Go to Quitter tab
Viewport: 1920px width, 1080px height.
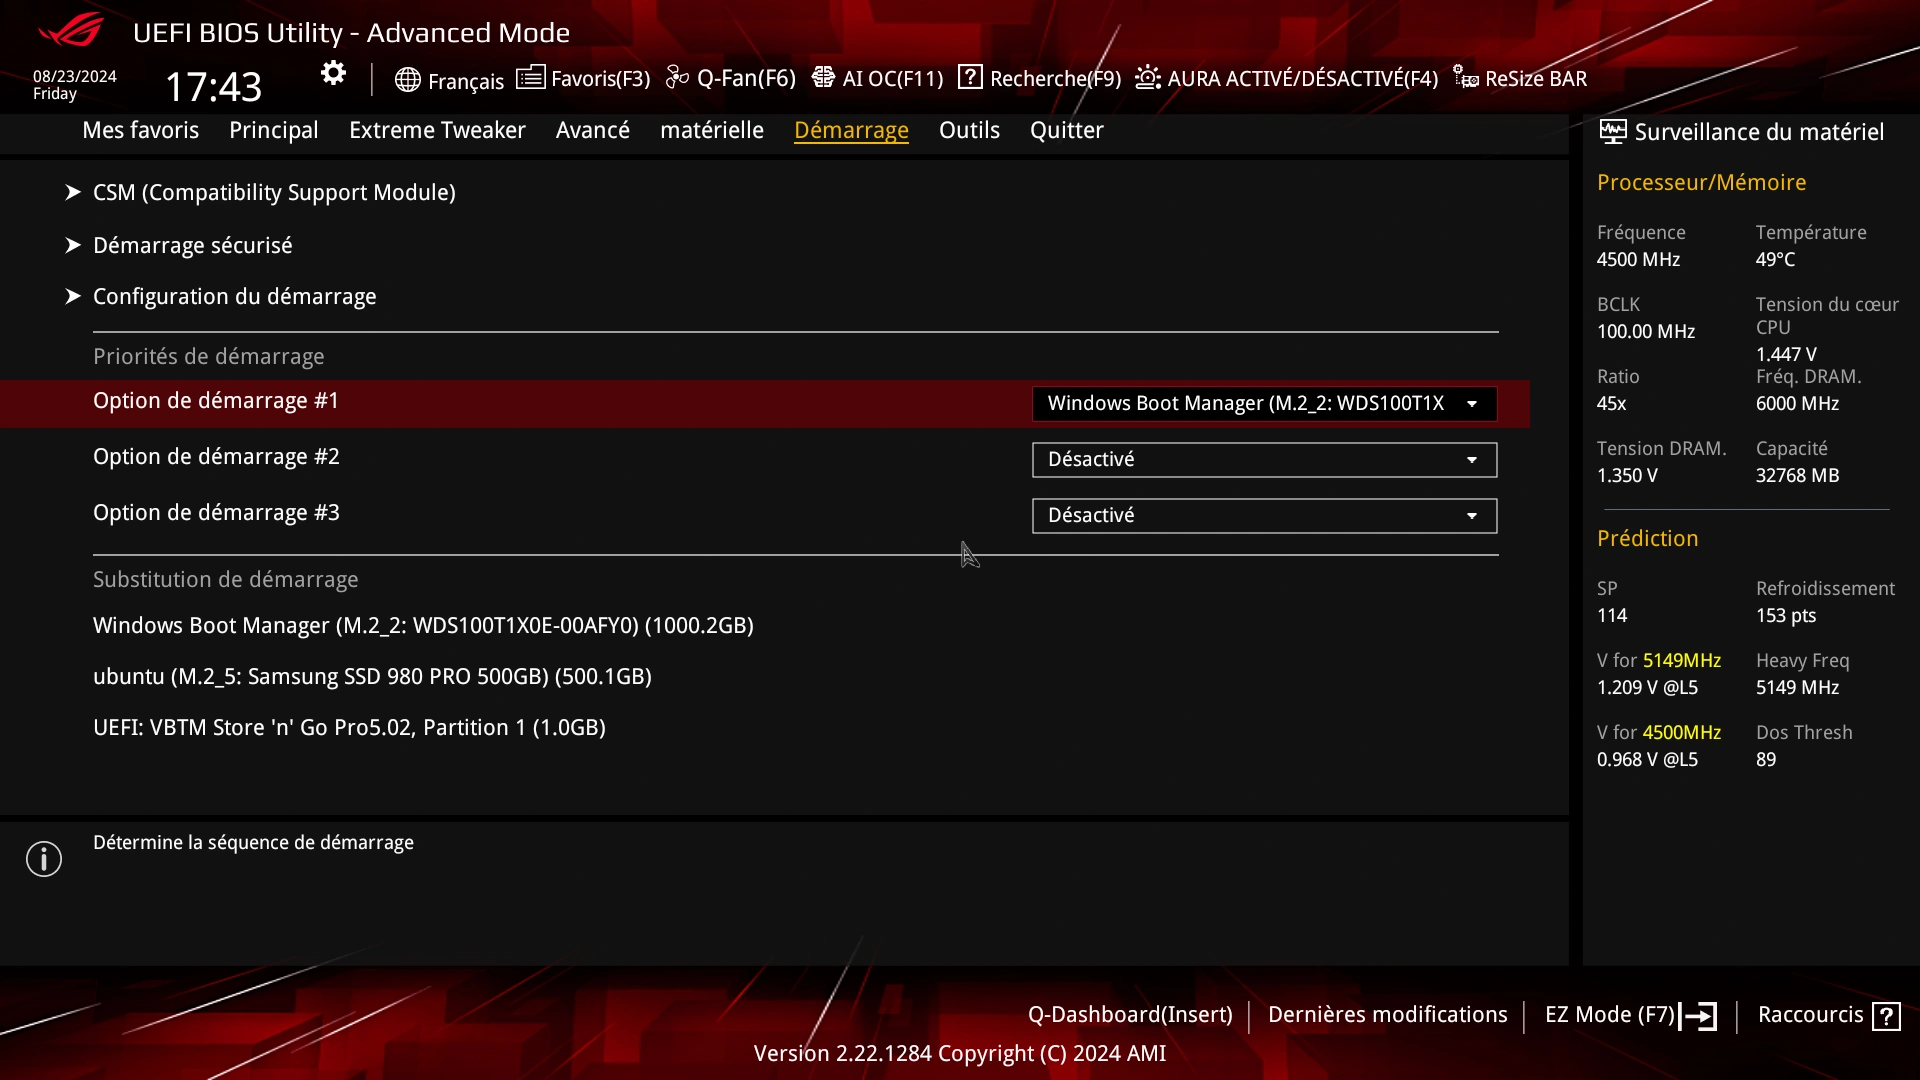coord(1067,130)
